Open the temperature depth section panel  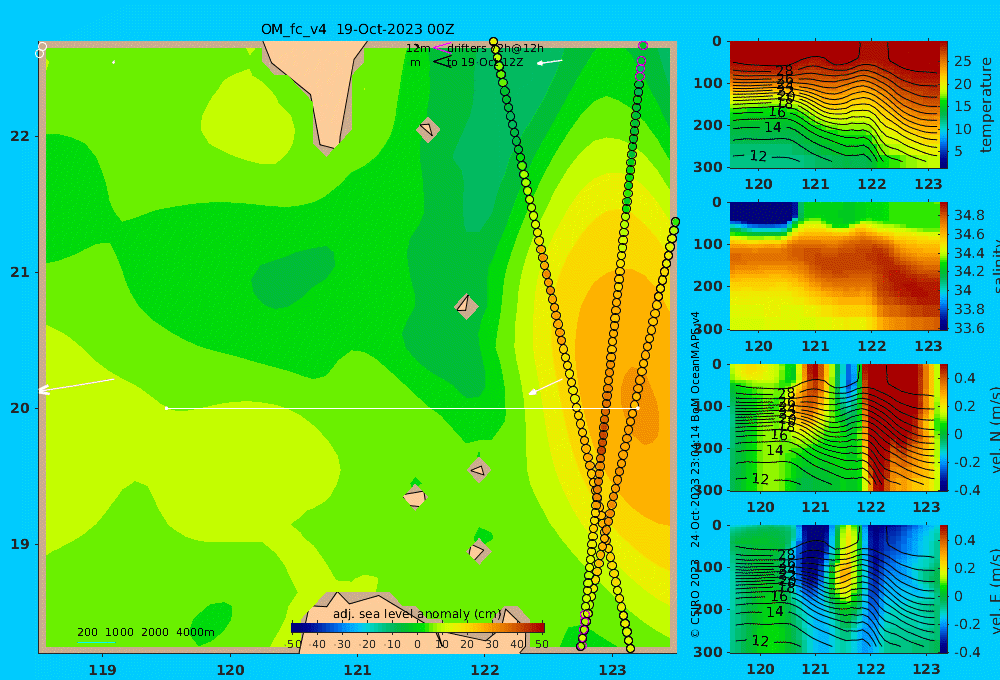point(833,105)
